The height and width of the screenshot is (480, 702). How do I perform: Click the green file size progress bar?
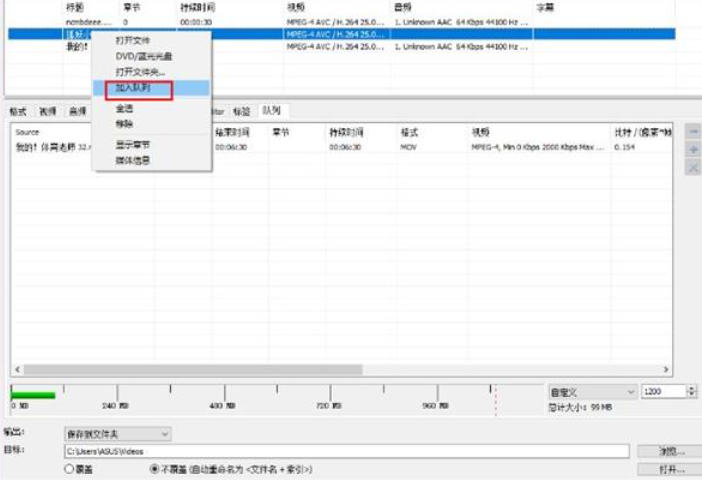tap(33, 395)
